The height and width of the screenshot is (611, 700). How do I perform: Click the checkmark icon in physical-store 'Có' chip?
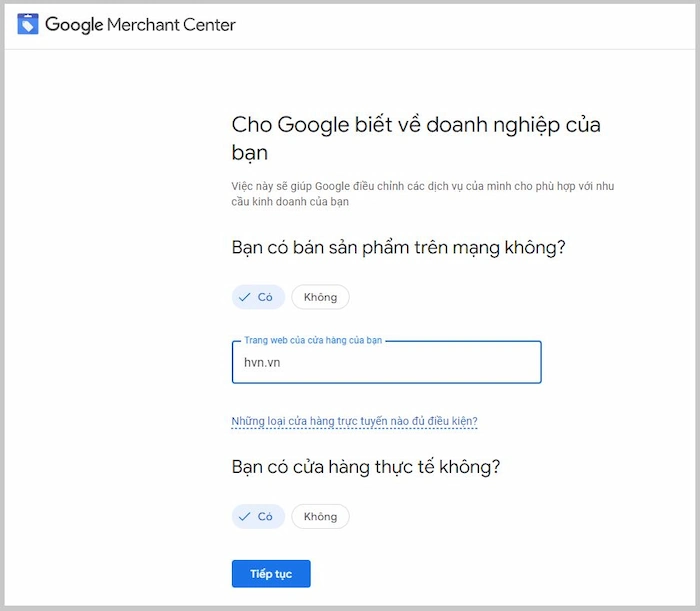click(x=245, y=516)
